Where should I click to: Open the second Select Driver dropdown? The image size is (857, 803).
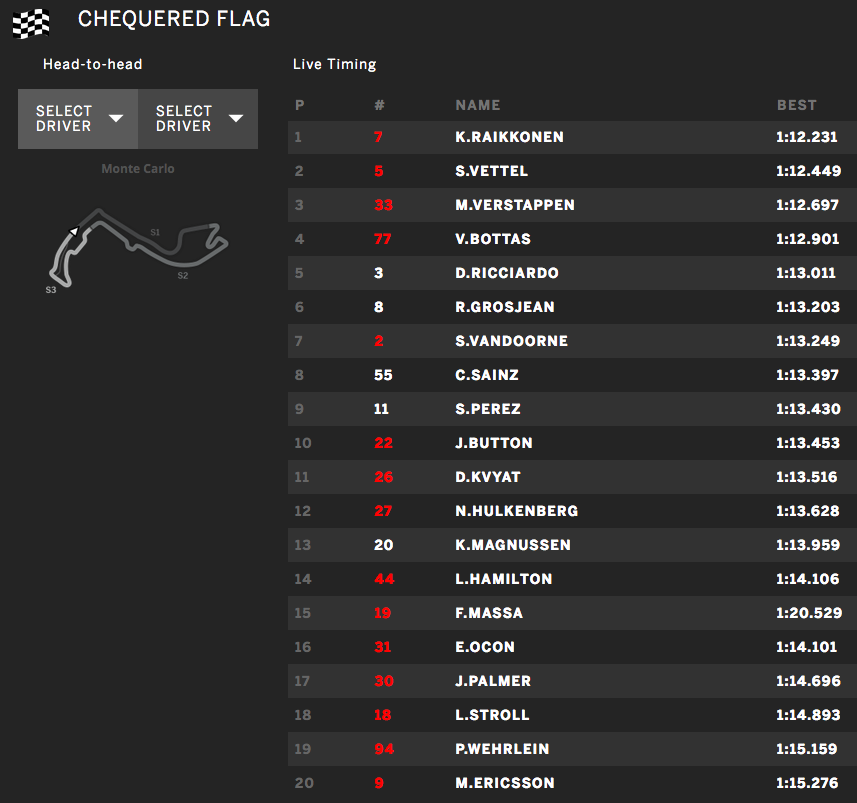(198, 119)
